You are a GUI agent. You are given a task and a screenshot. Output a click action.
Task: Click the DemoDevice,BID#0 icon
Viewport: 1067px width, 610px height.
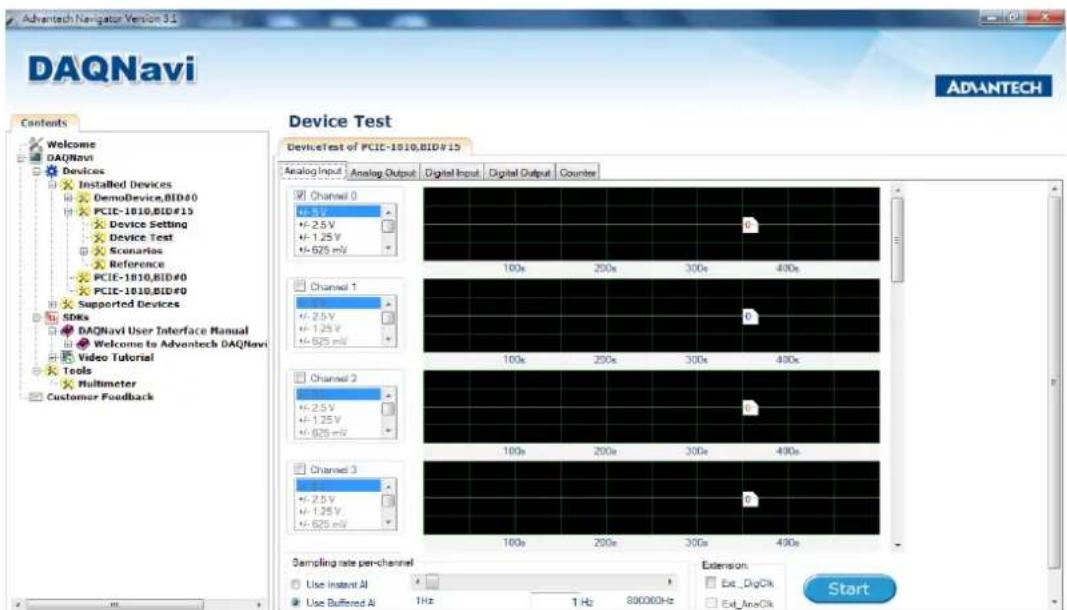point(83,197)
